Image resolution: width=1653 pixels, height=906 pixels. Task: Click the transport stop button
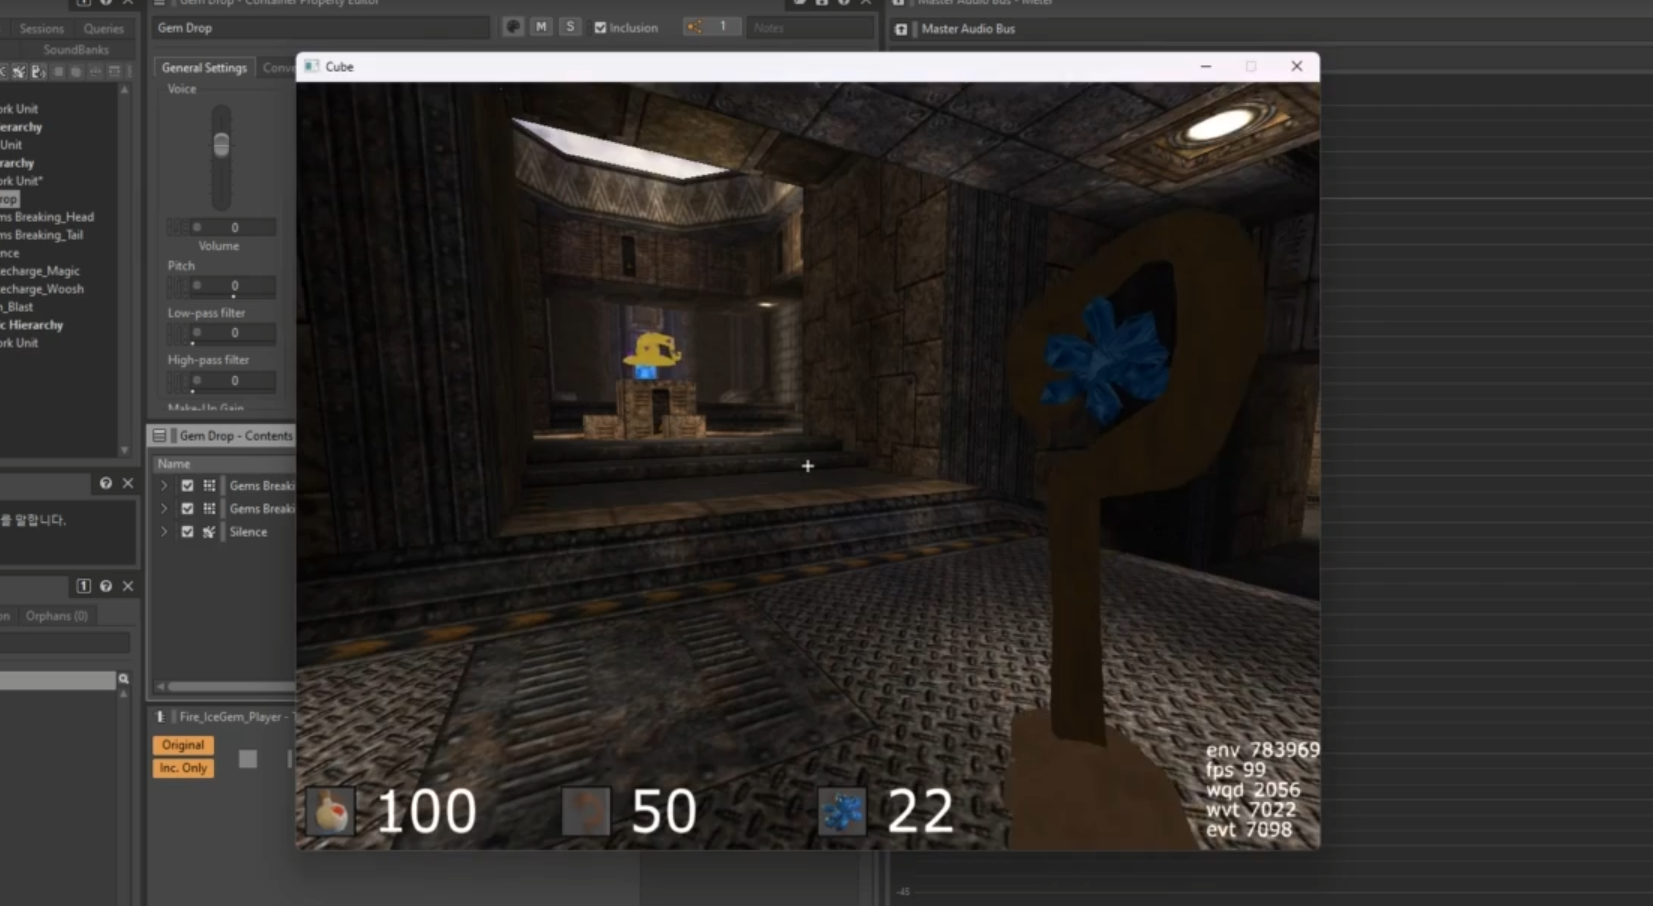click(x=248, y=759)
